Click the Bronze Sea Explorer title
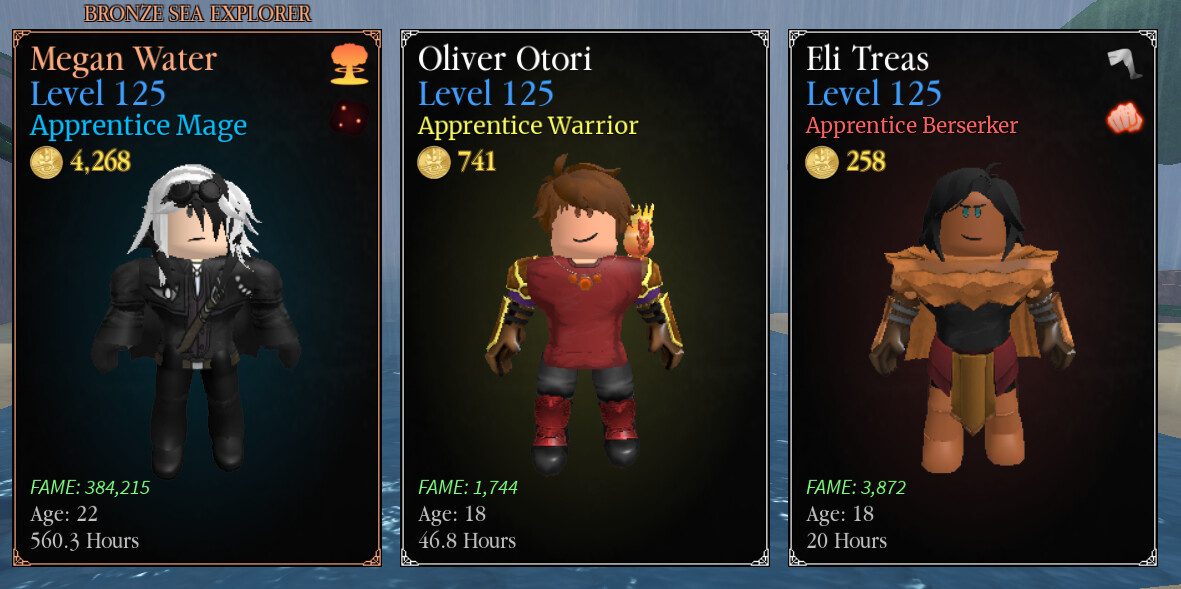 click(x=197, y=14)
